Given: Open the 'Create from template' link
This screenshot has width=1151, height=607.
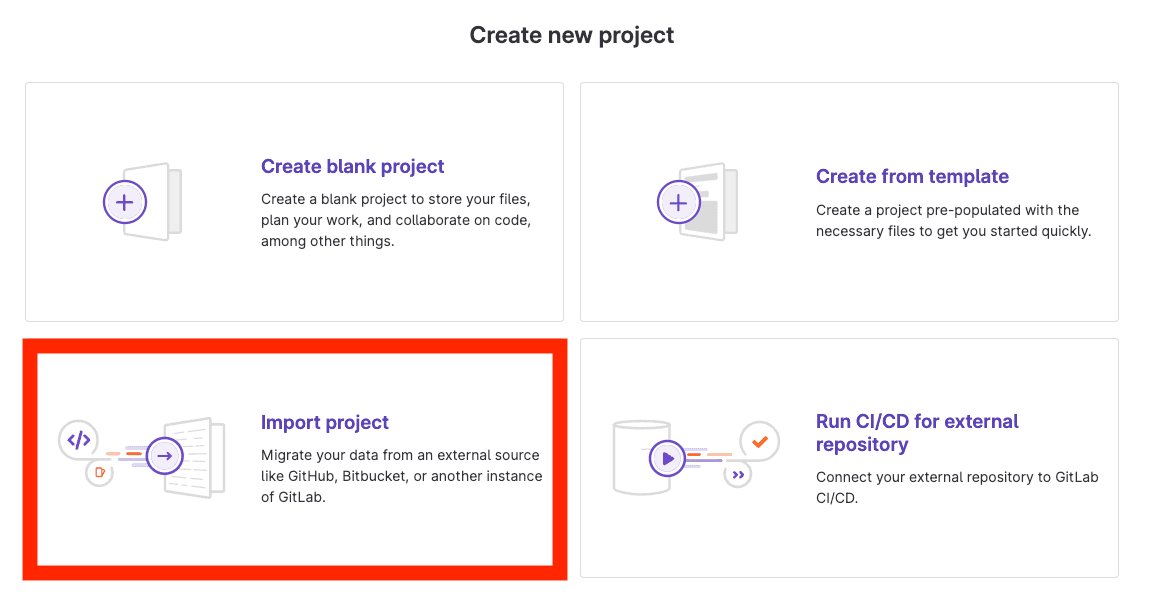Looking at the screenshot, I should pos(912,176).
